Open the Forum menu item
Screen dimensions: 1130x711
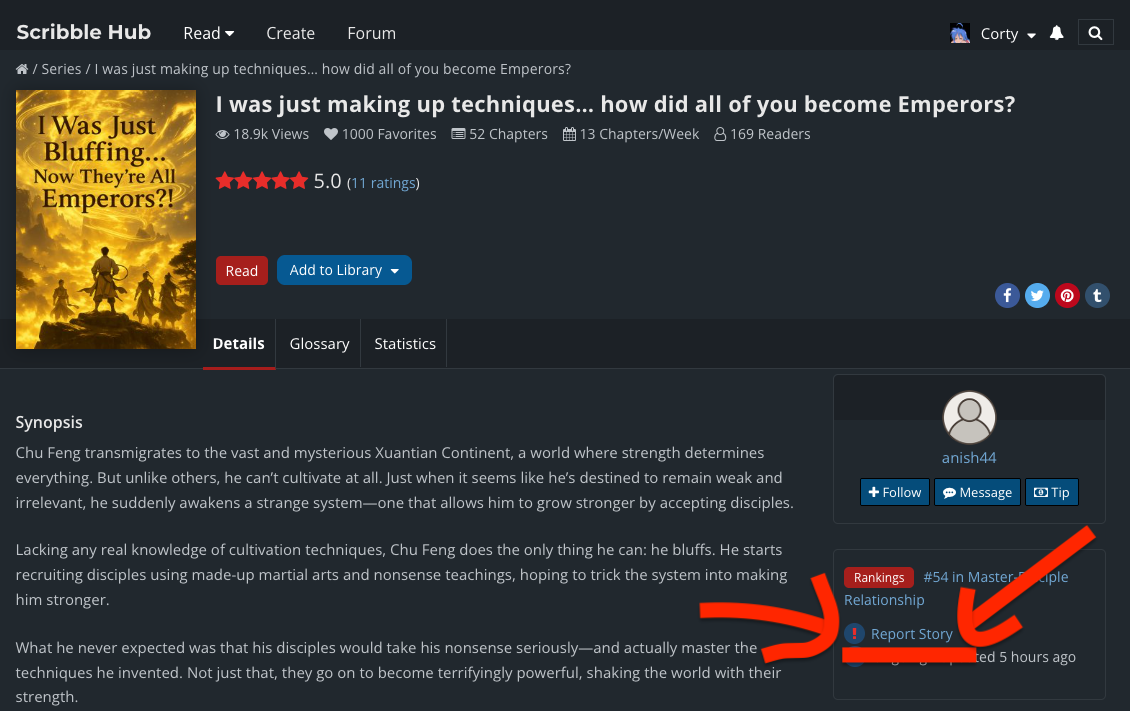(x=371, y=33)
